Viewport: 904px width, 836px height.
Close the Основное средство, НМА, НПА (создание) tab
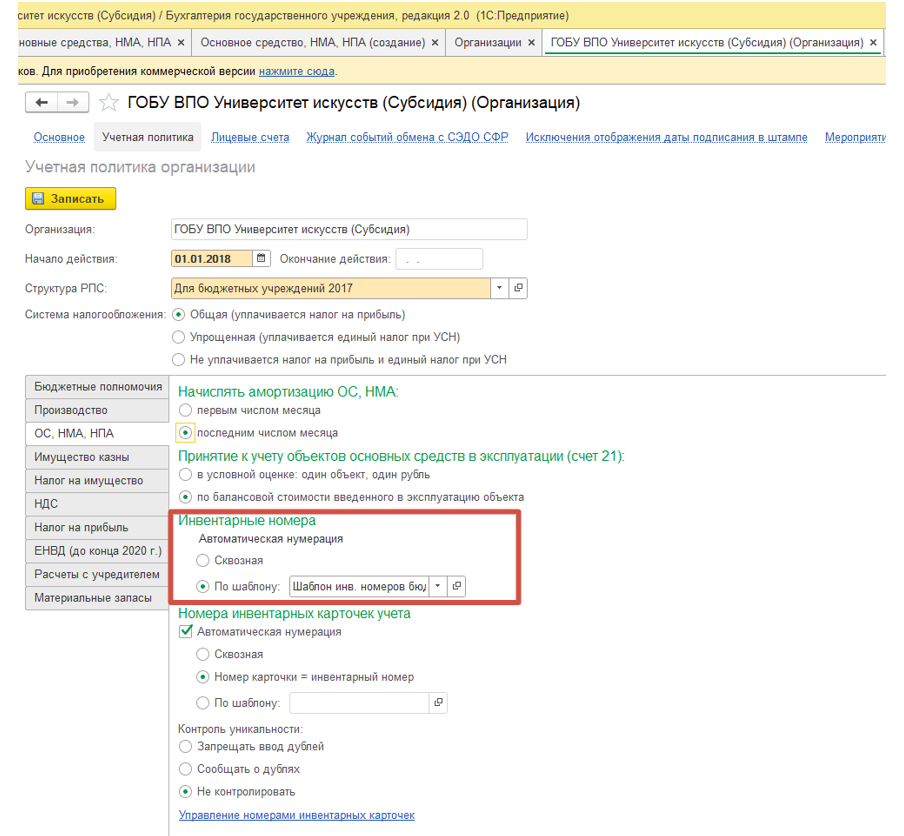pyautogui.click(x=435, y=43)
